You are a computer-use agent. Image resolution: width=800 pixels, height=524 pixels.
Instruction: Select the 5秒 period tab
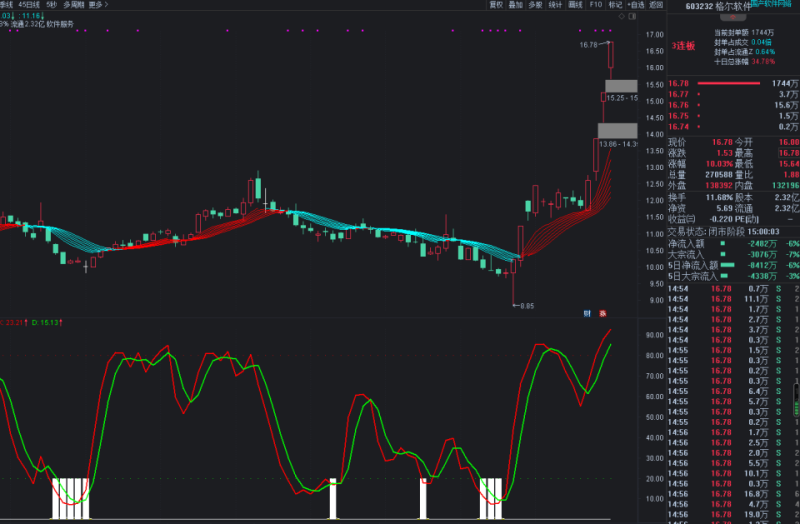click(x=51, y=5)
